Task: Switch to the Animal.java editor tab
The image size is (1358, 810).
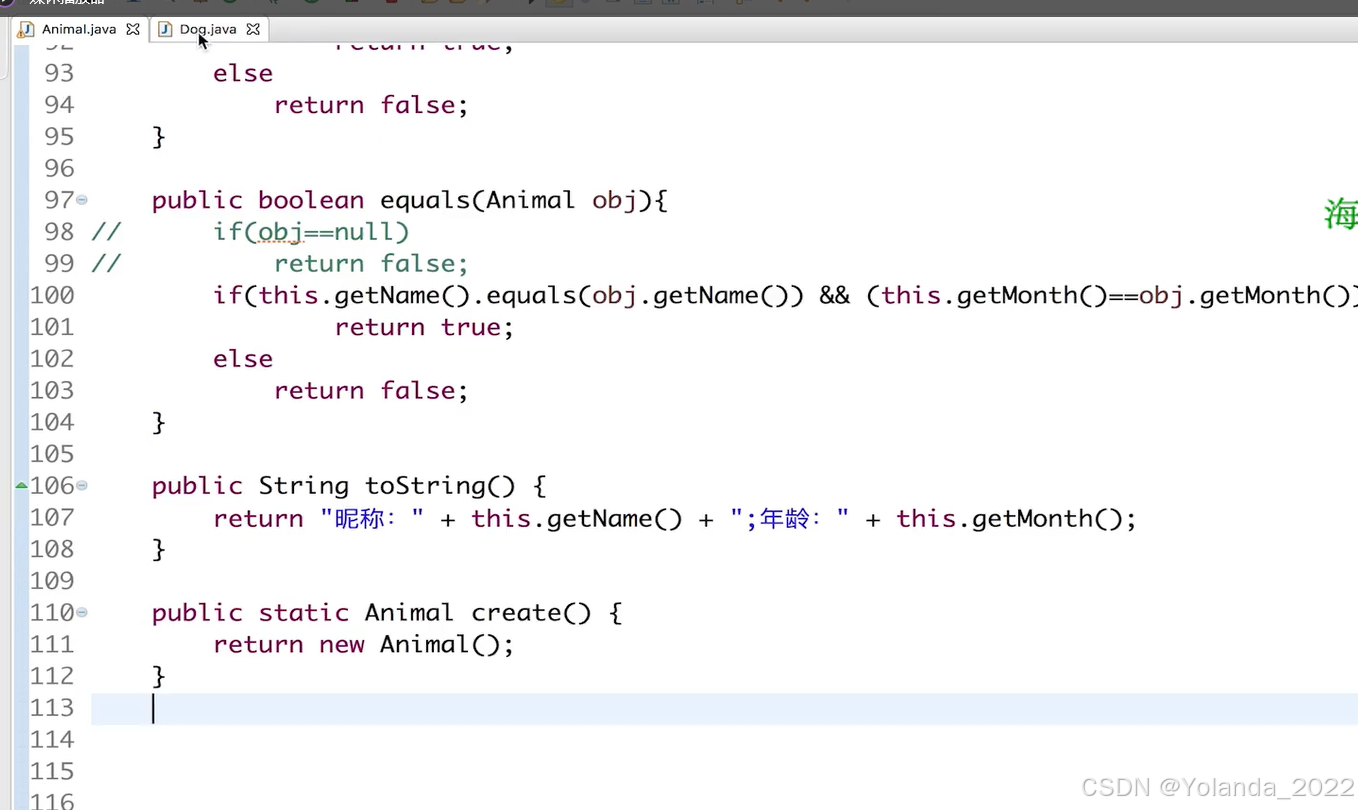Action: [x=79, y=29]
